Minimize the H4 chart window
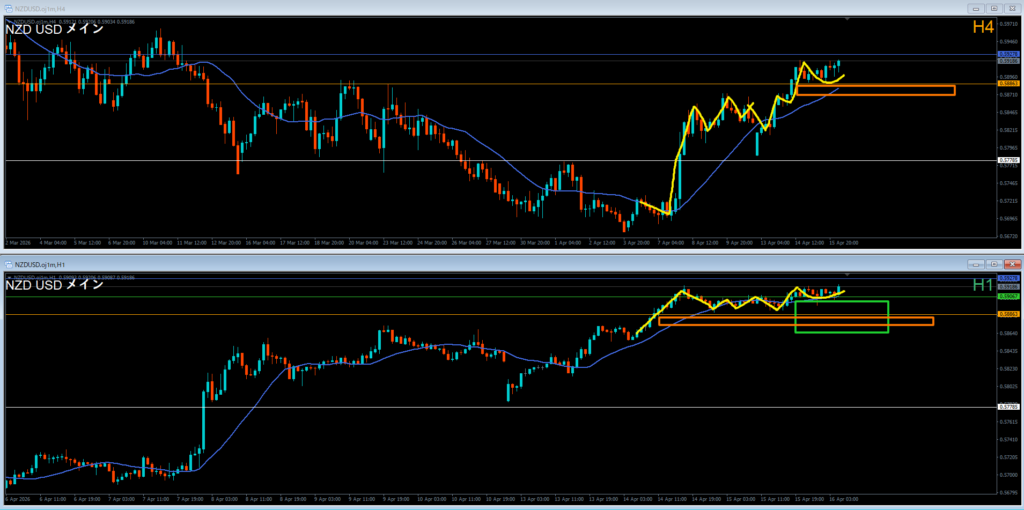The image size is (1024, 510). click(976, 7)
